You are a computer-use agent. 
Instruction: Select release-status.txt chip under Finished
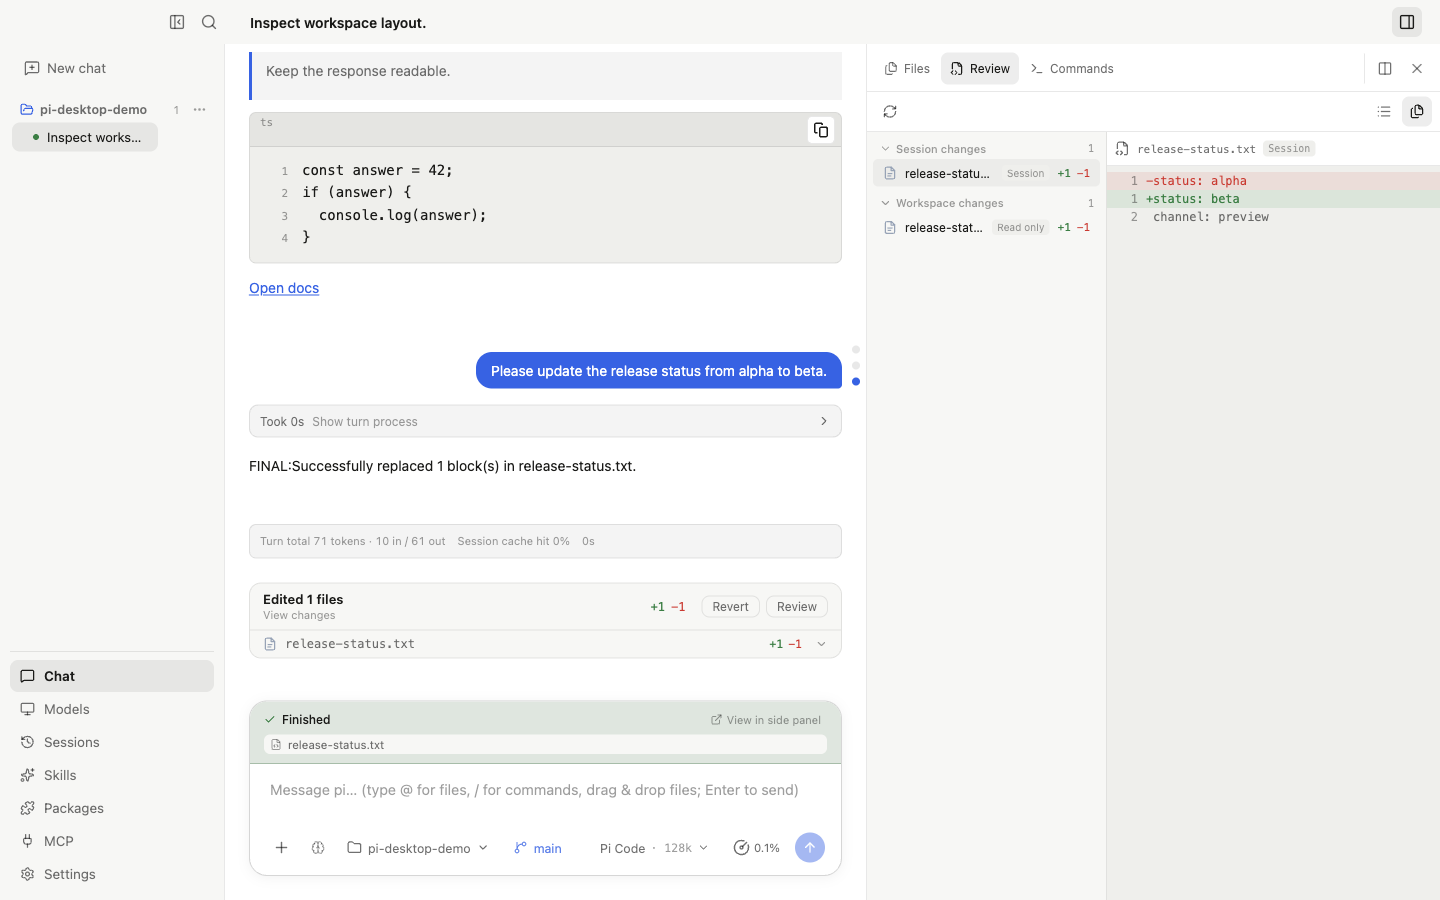(x=545, y=745)
